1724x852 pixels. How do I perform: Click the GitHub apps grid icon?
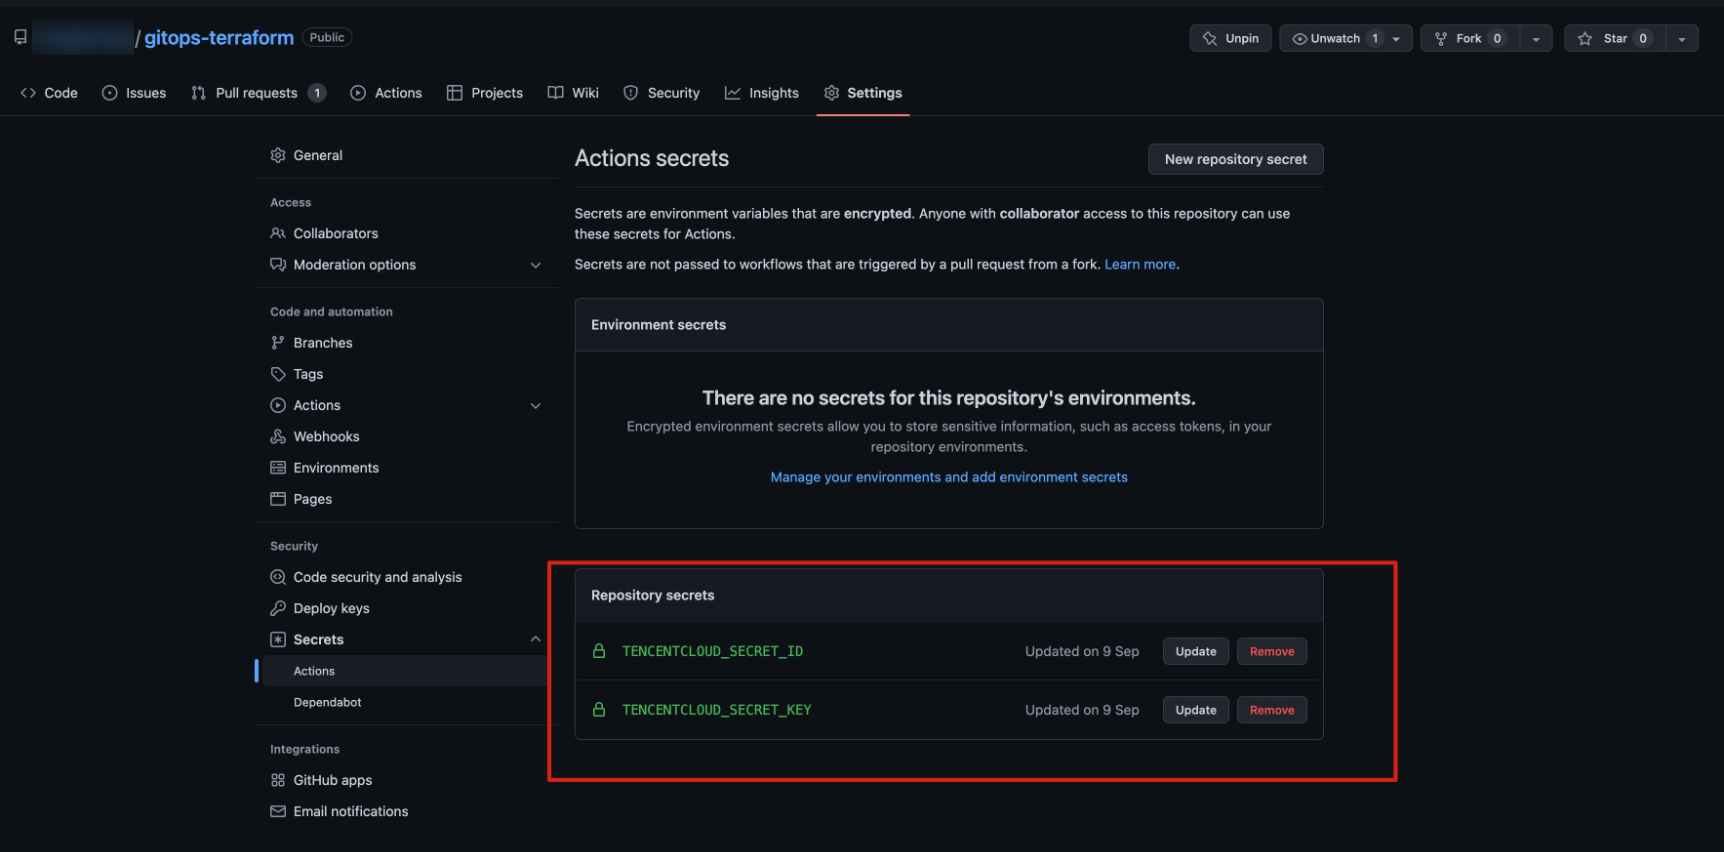(x=278, y=781)
